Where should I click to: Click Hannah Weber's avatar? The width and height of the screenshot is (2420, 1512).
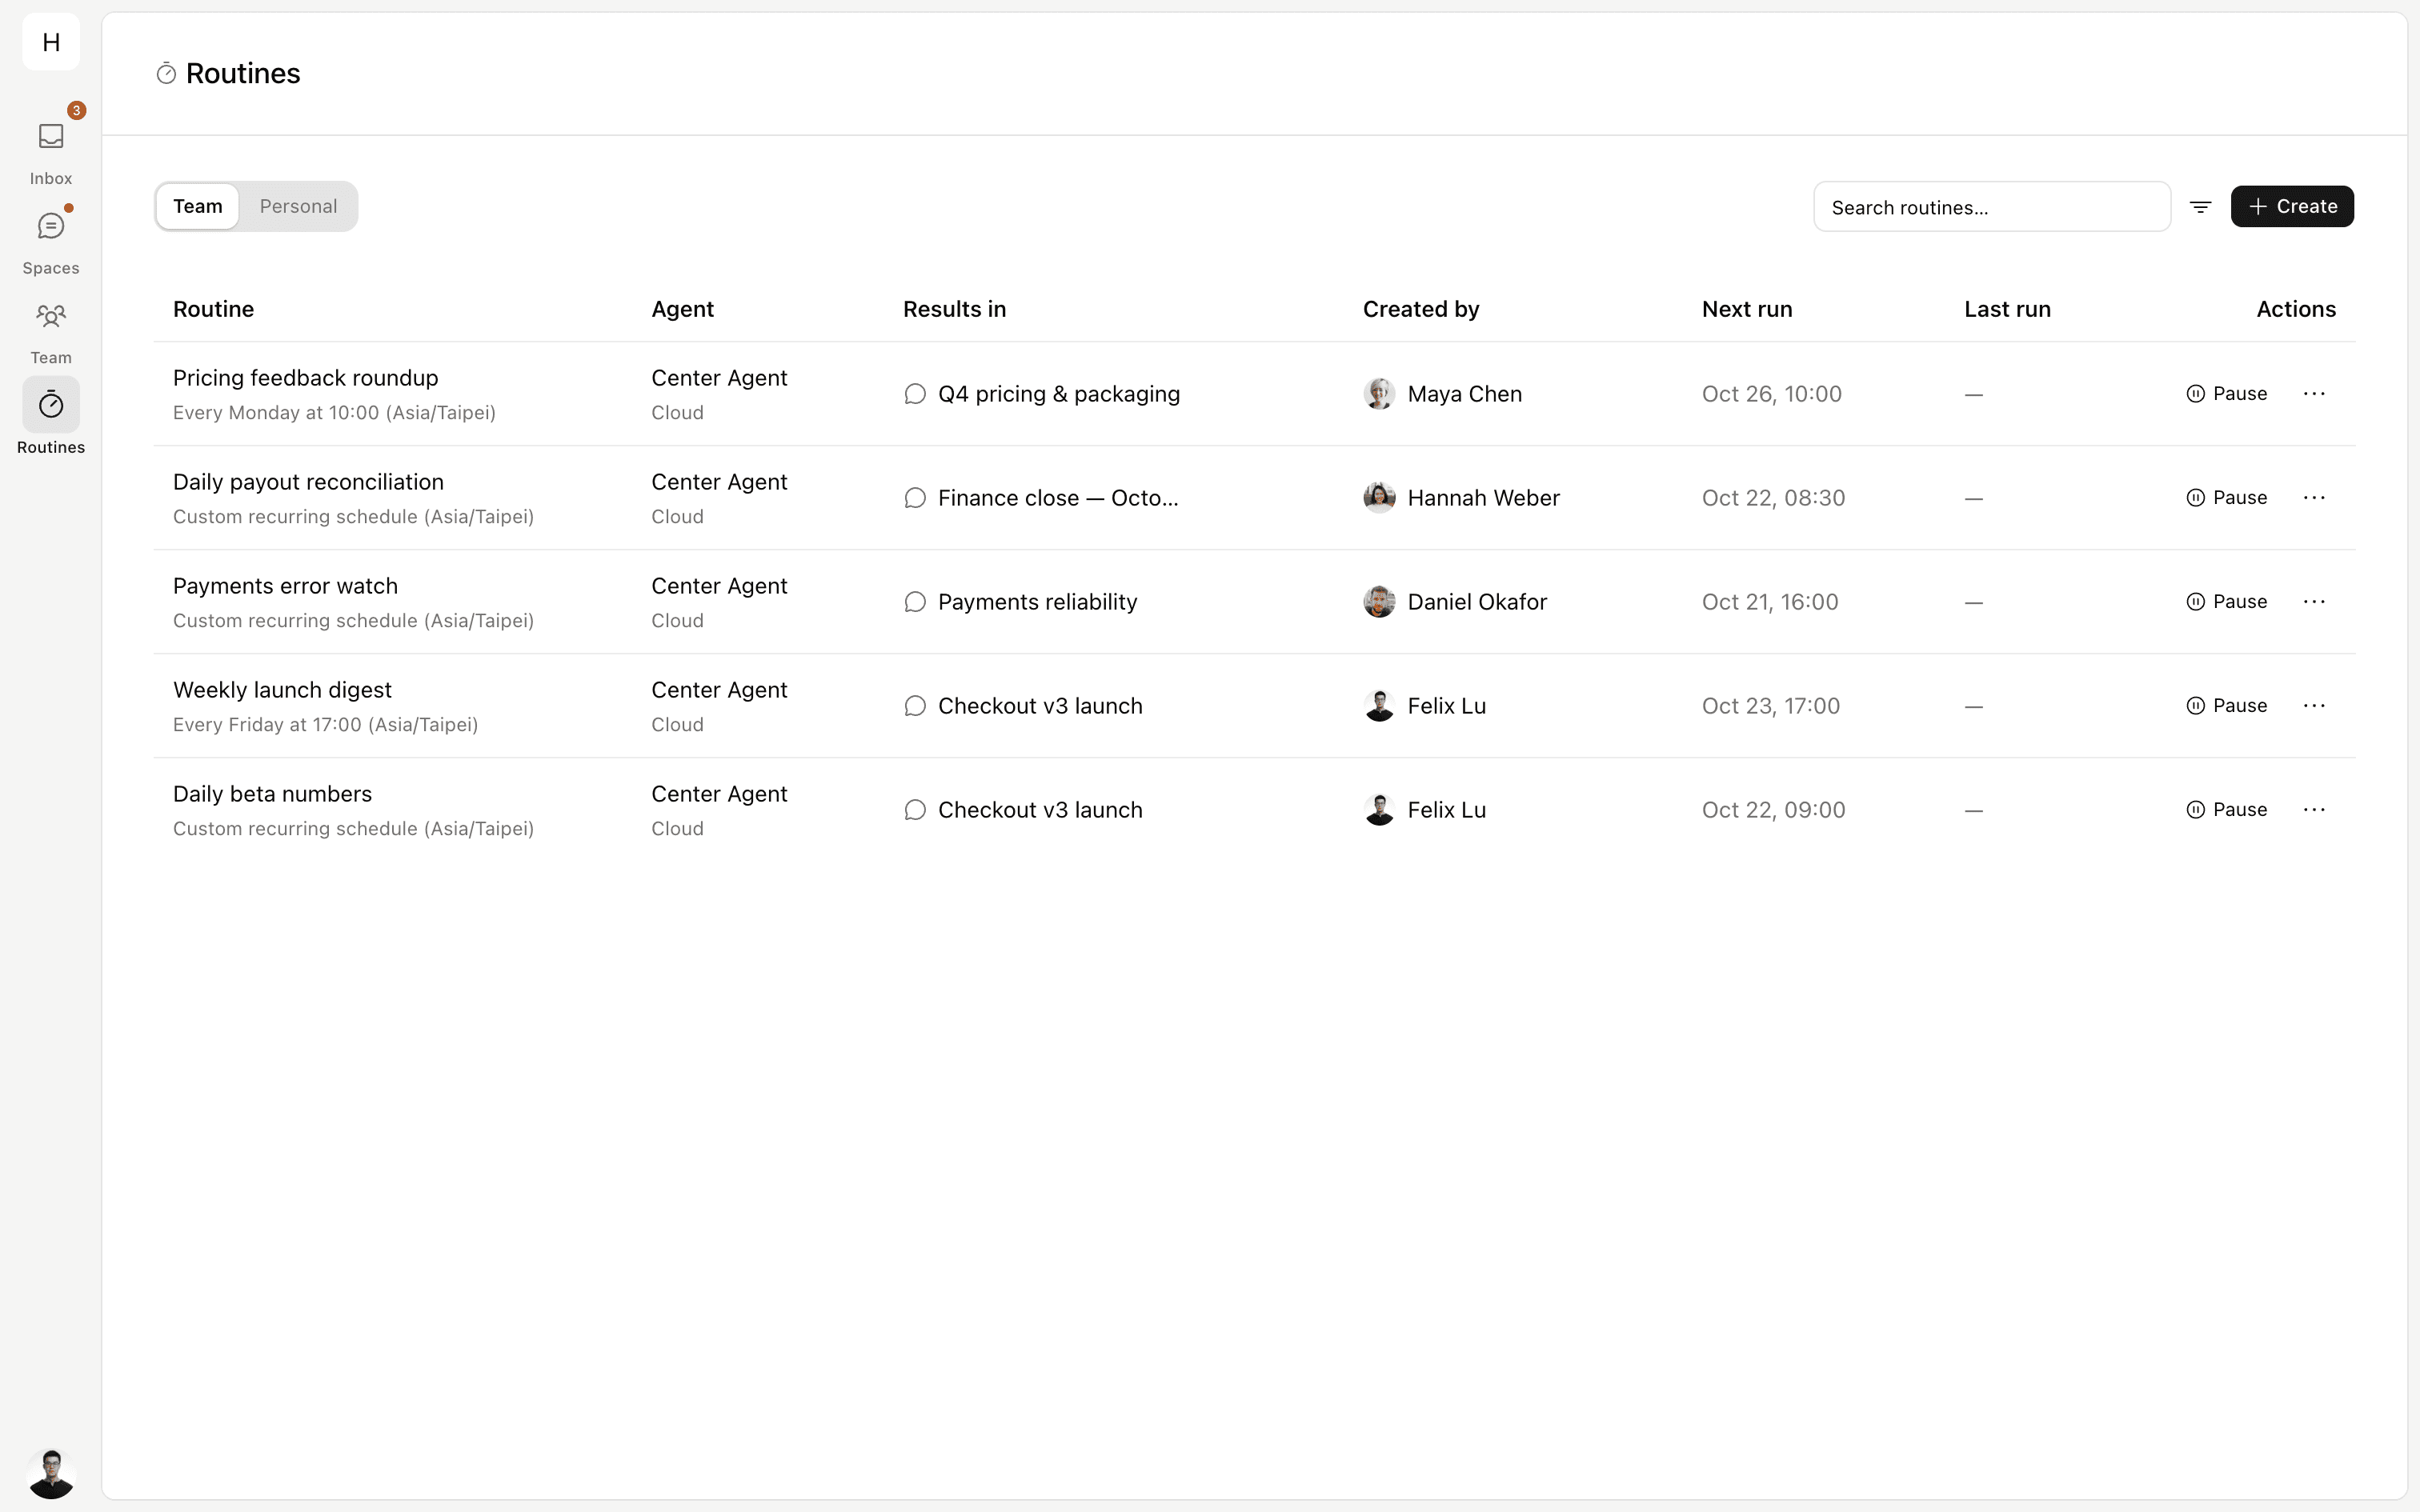(x=1379, y=498)
